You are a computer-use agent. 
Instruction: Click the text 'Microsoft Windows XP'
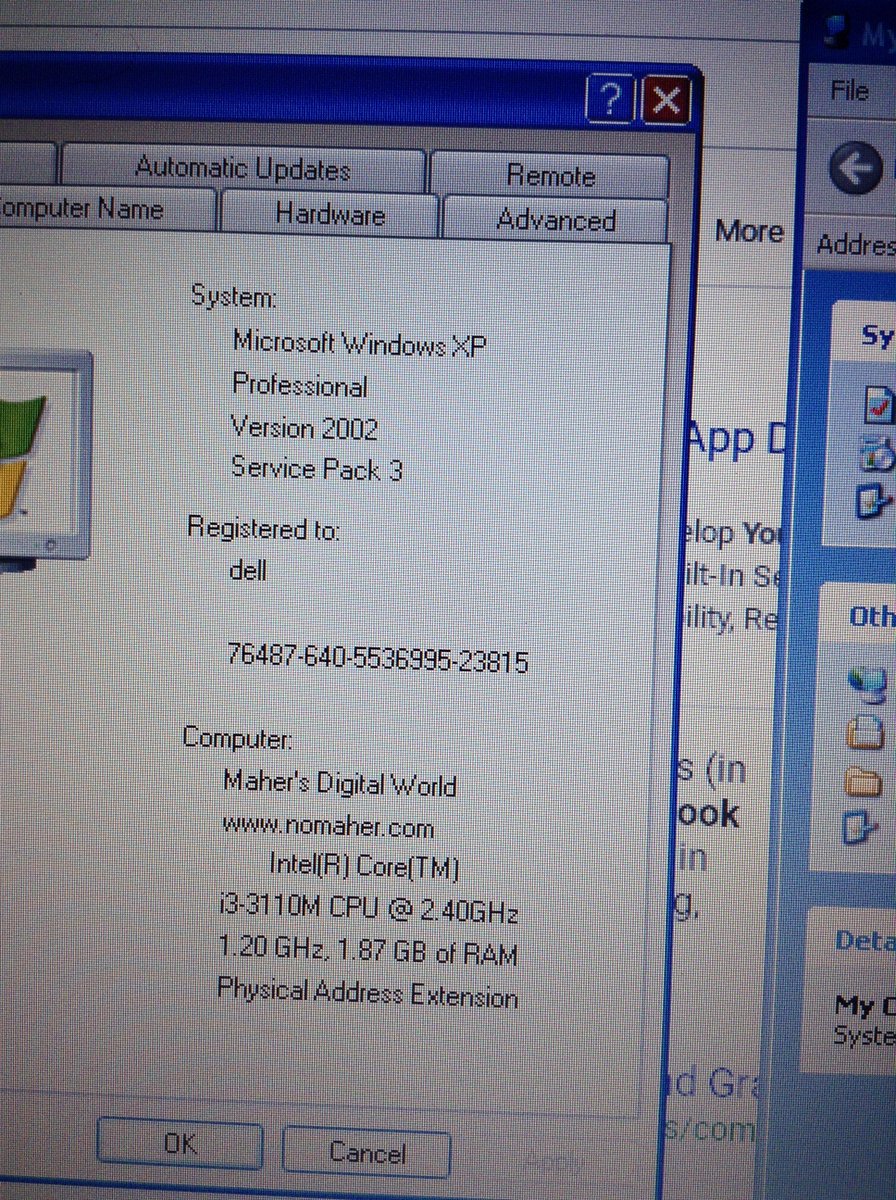coord(359,343)
